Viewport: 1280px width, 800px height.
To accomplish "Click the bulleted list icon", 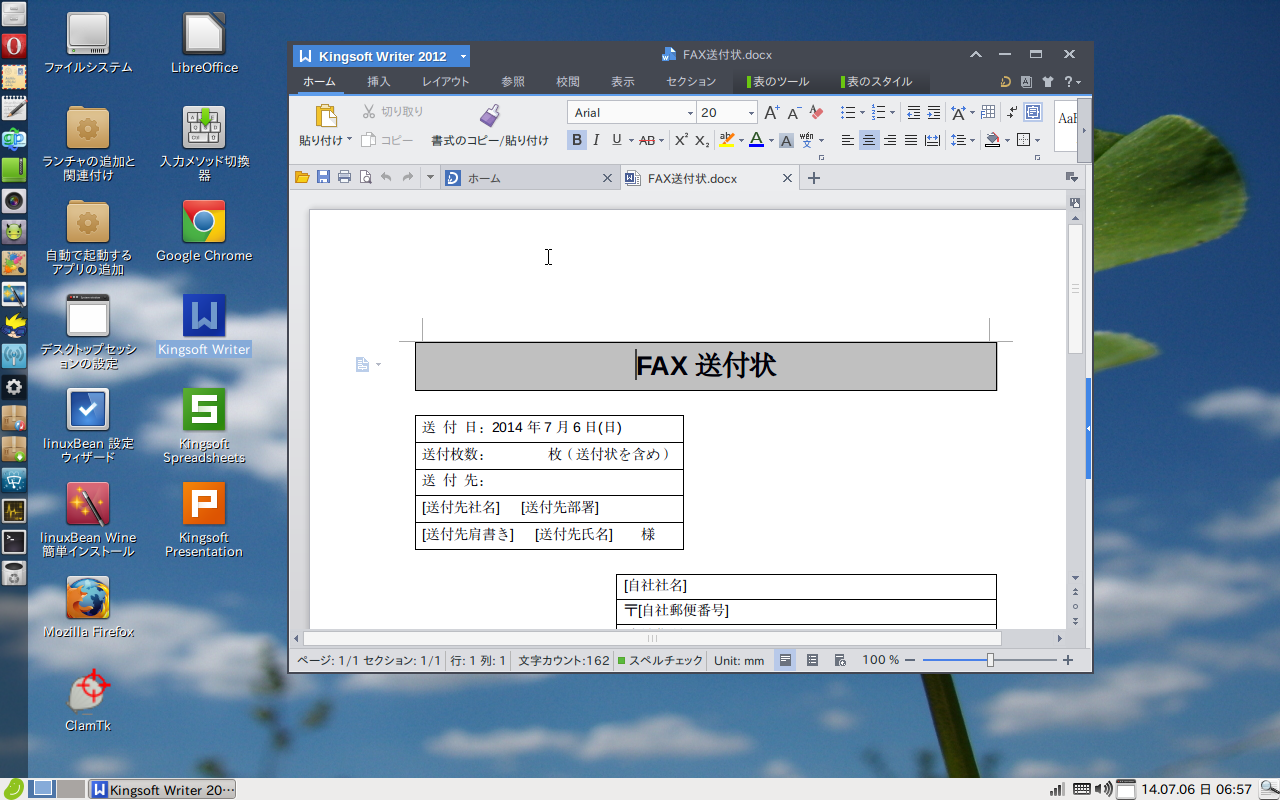I will click(847, 113).
